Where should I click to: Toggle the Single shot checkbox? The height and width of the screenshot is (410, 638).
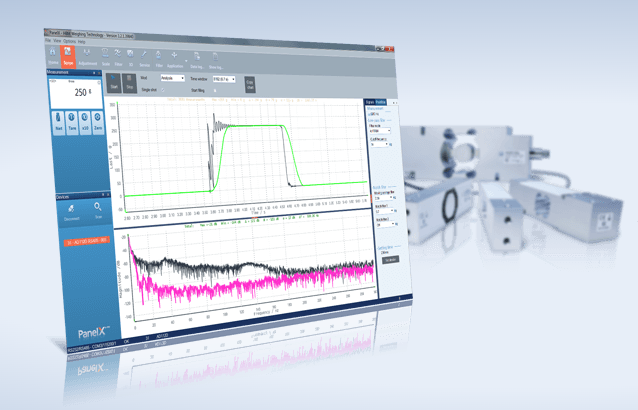(163, 89)
